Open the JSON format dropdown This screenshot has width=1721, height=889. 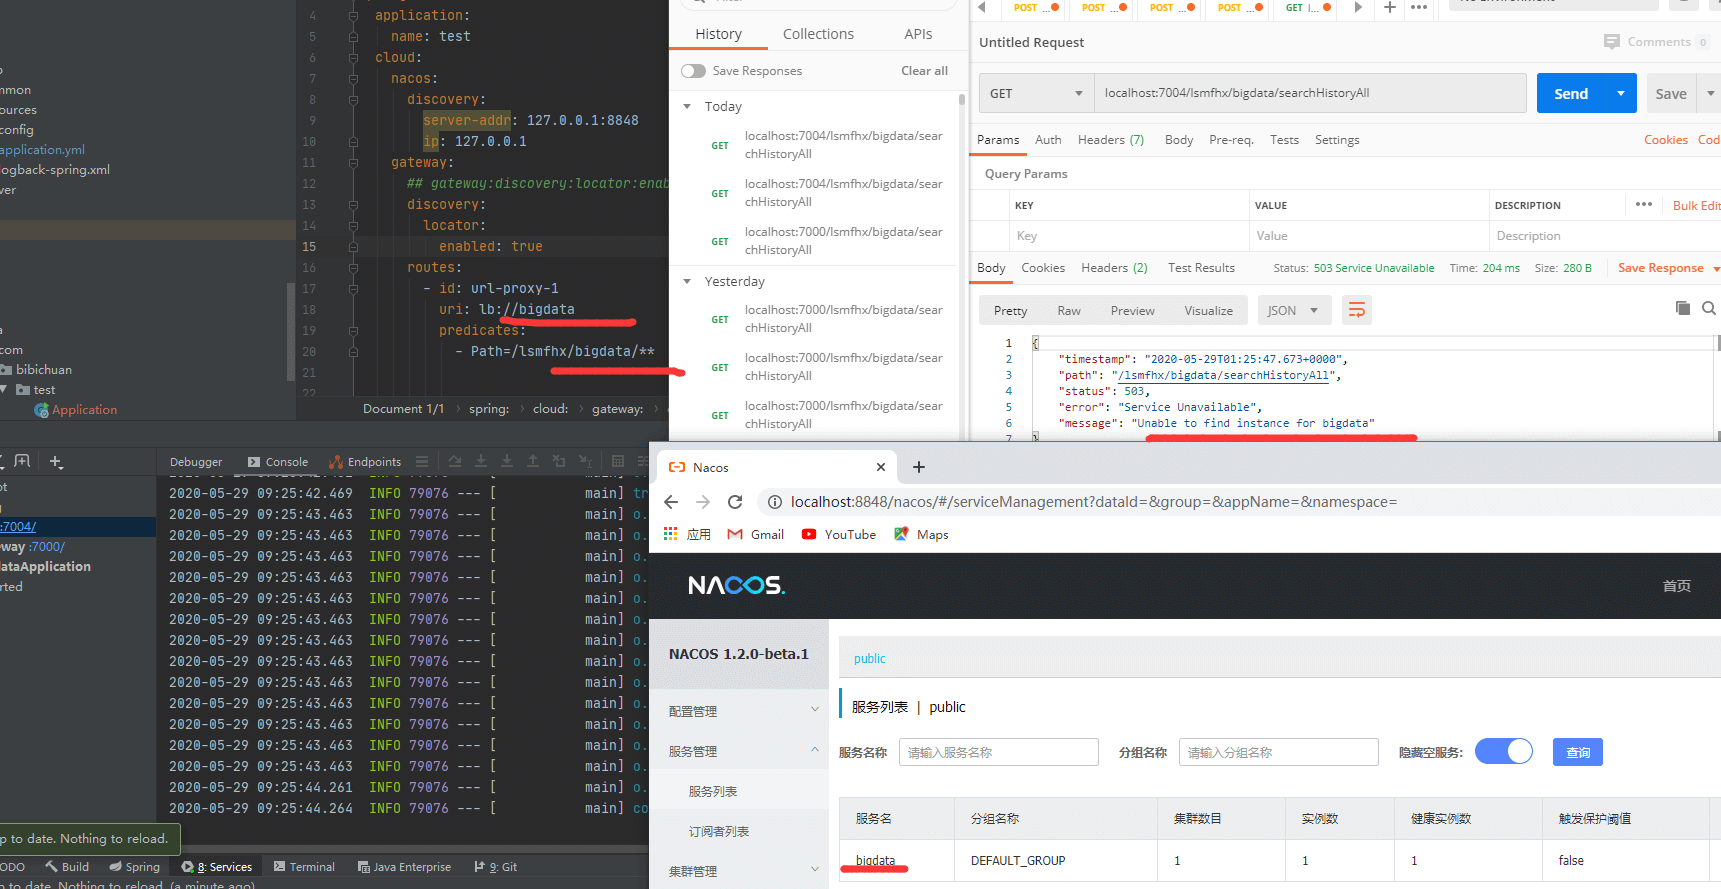1293,311
